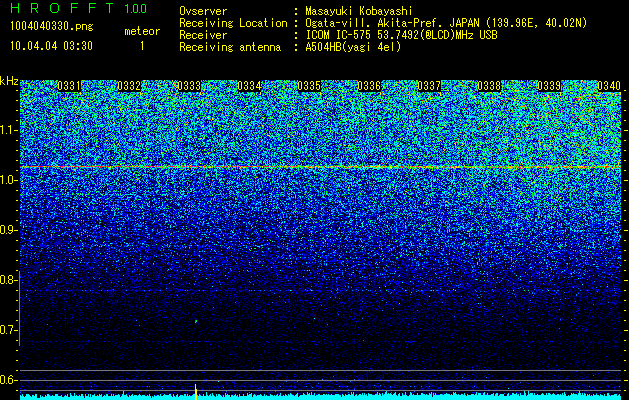
Task: Click the observer name Masayuki Kobayashi
Action: 359,11
